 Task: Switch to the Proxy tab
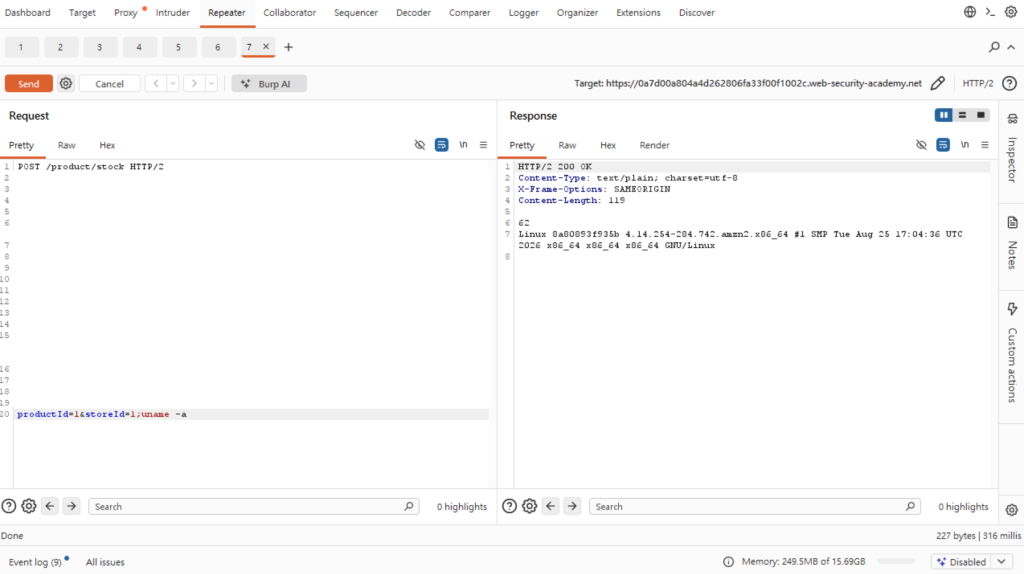(x=125, y=12)
